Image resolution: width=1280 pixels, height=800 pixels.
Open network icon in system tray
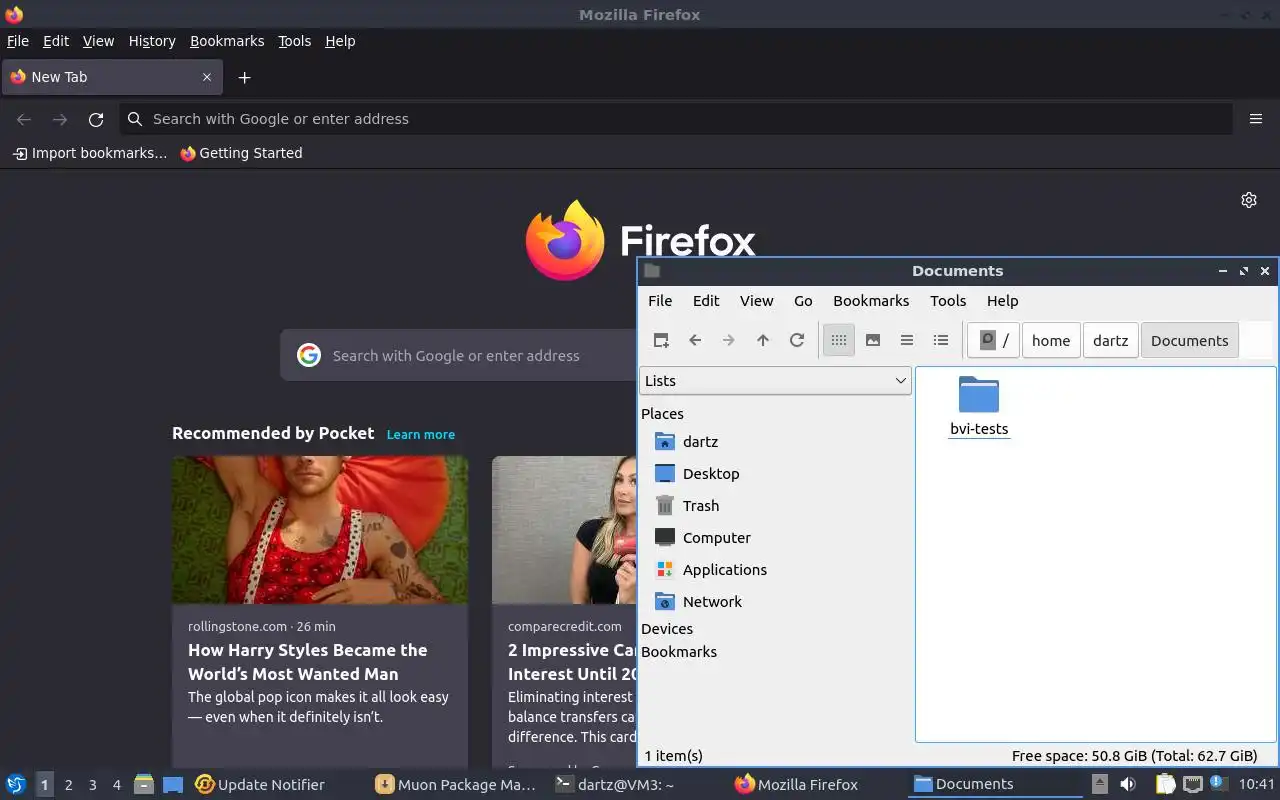tap(1192, 784)
